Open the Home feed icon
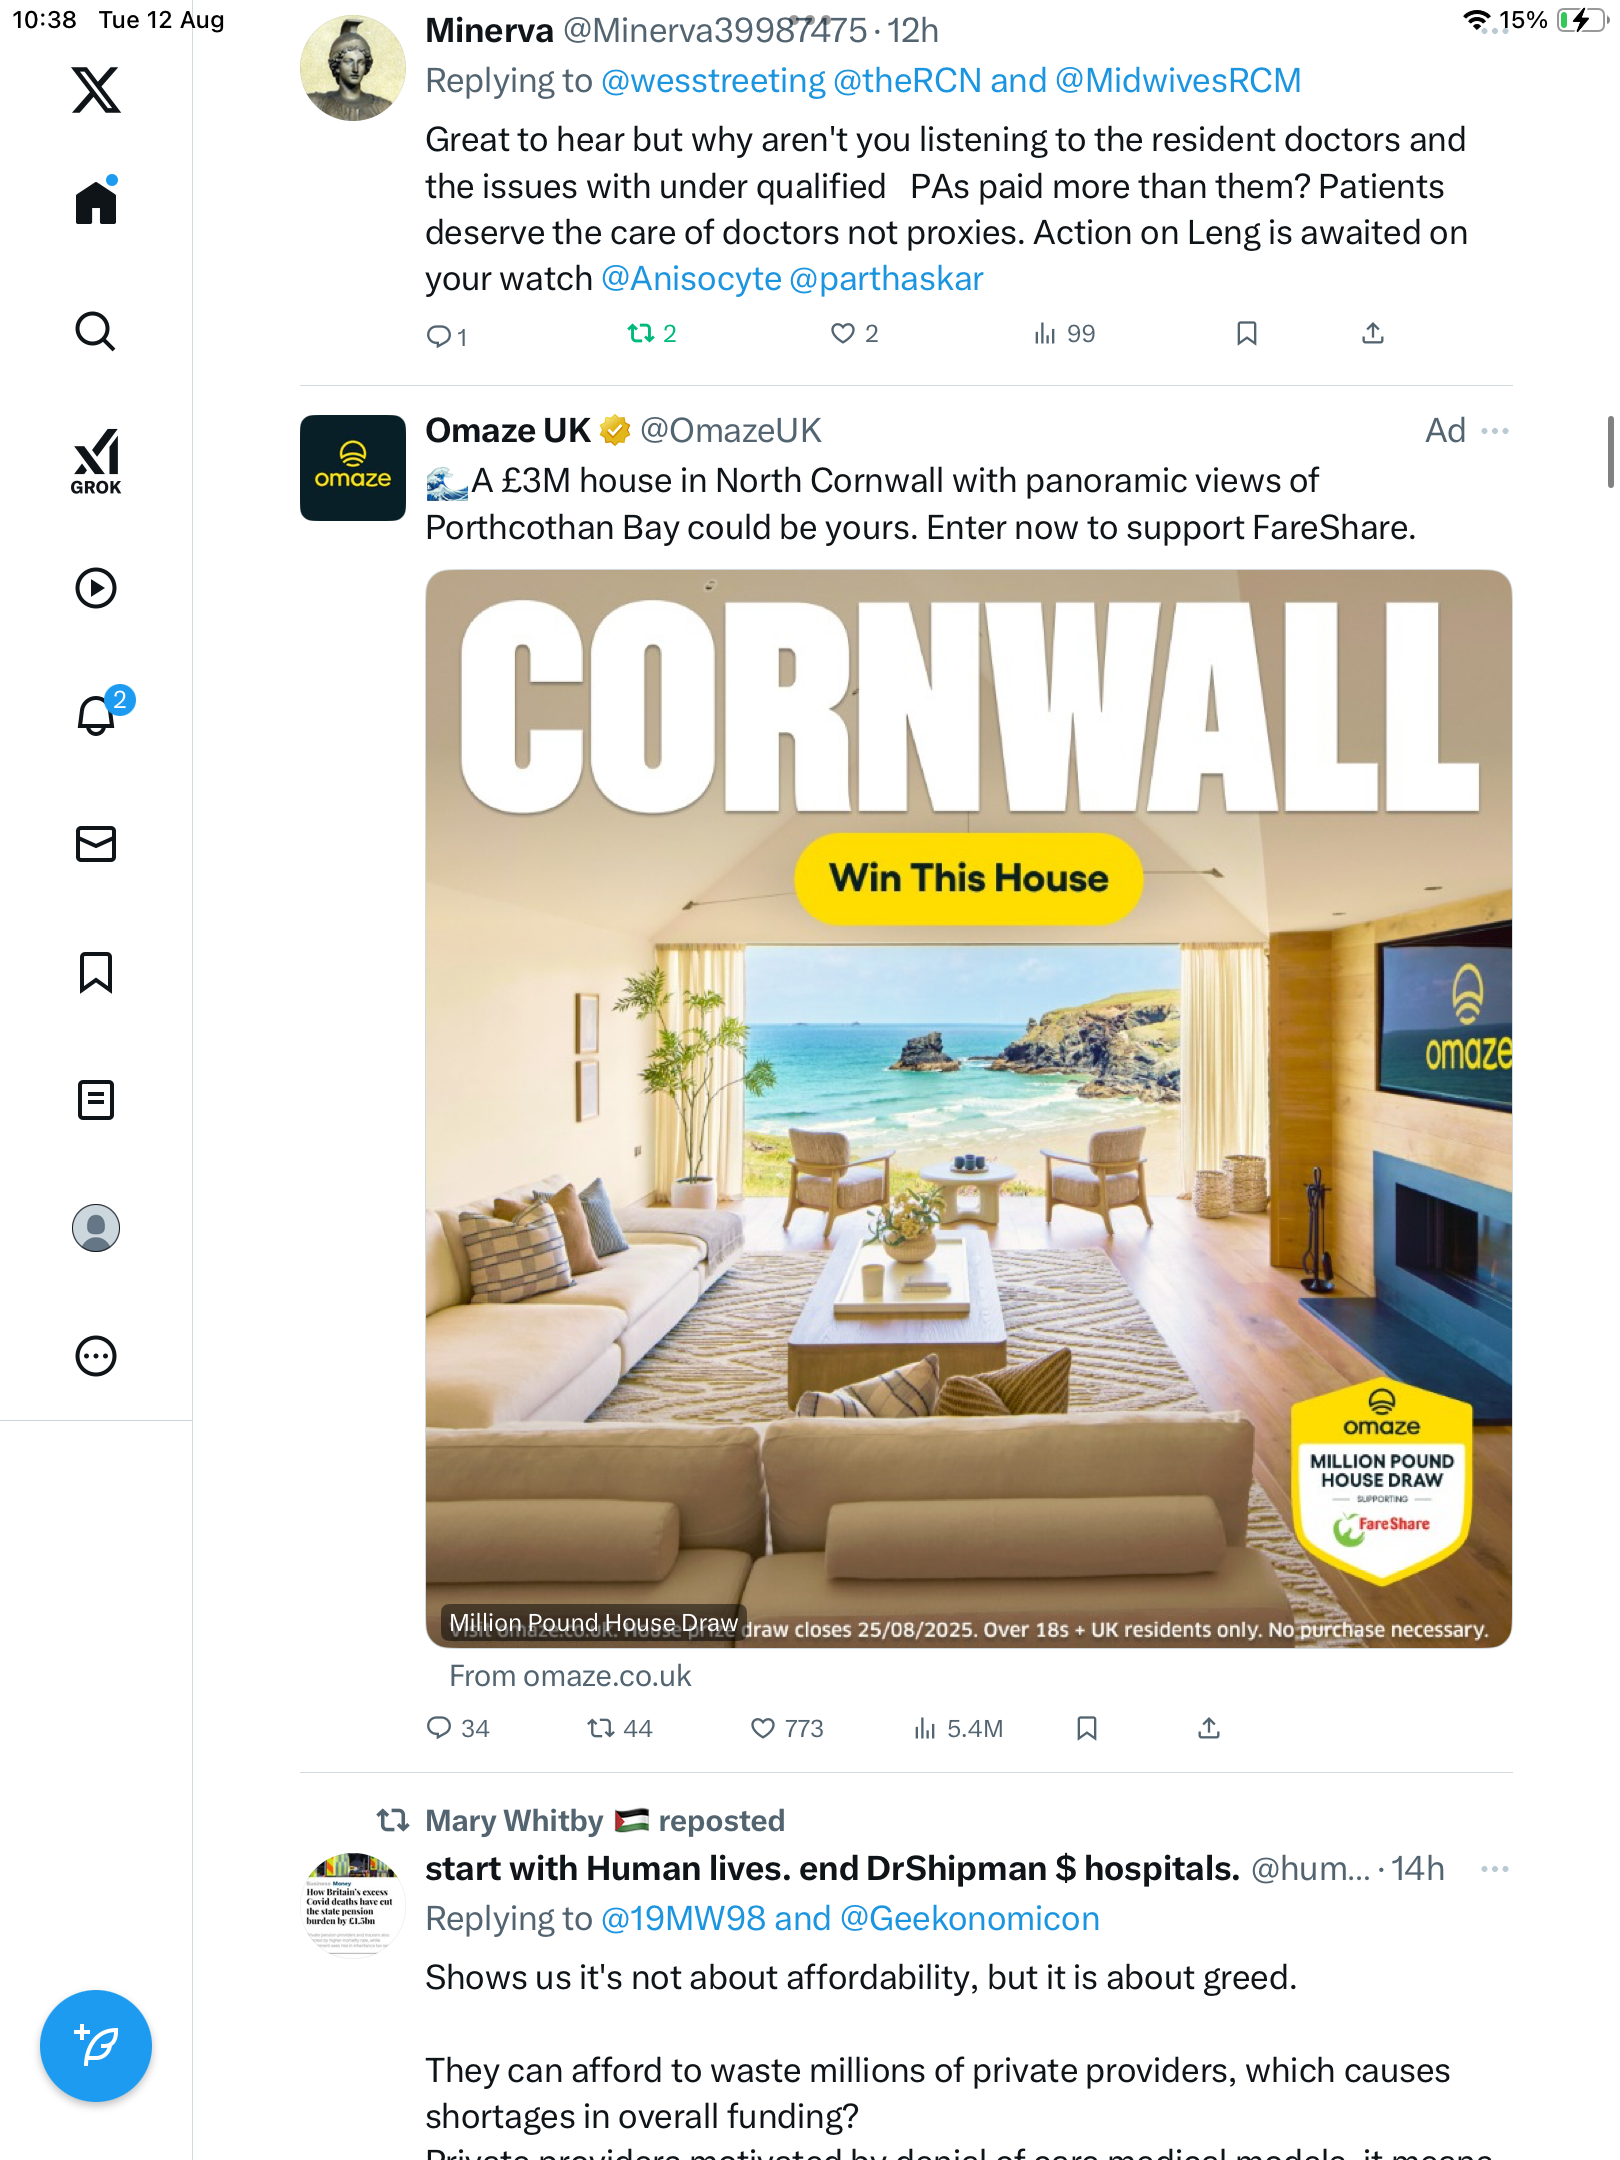1620x2160 pixels. [x=96, y=201]
